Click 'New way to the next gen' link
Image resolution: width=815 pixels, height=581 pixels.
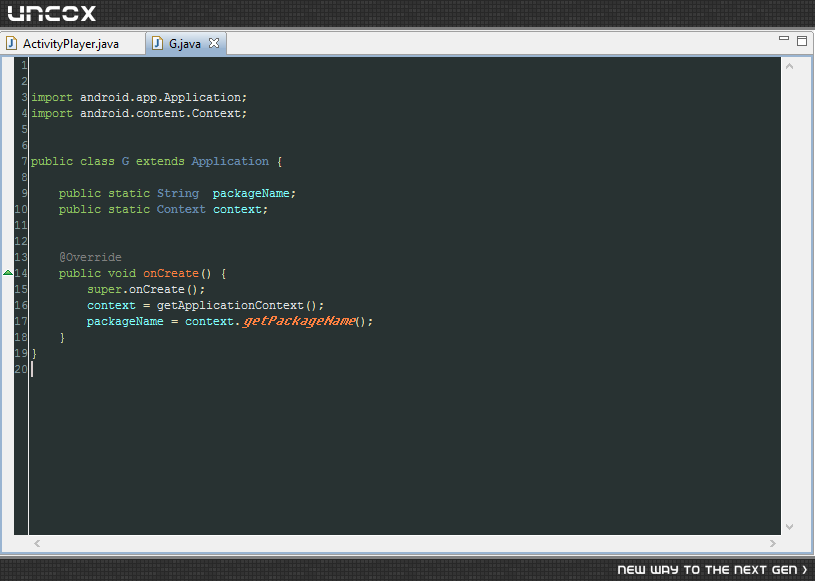[712, 570]
